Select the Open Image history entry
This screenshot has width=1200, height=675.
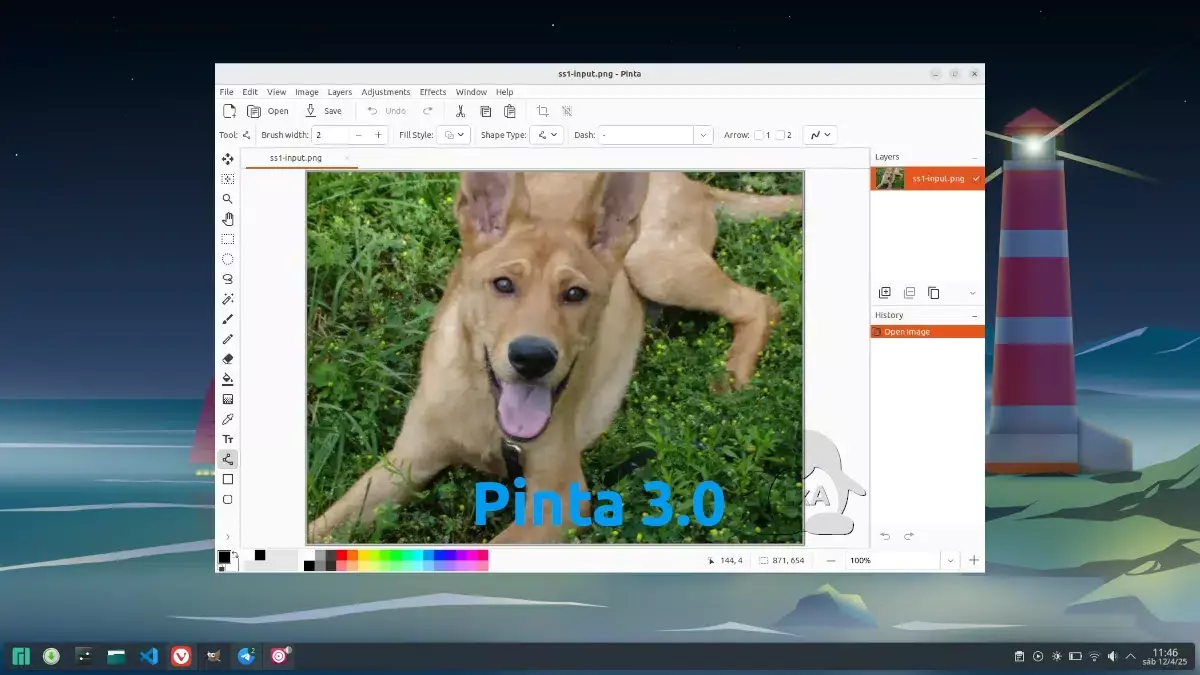click(x=927, y=332)
